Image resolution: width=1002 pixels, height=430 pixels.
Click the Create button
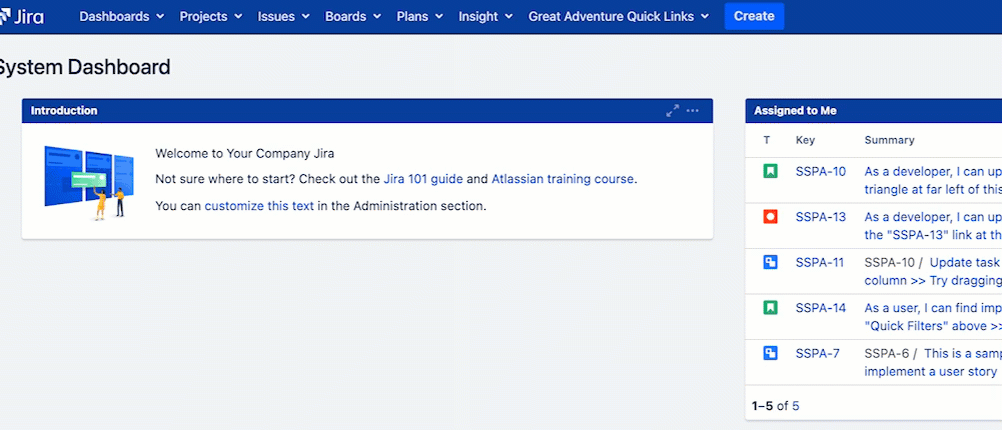[x=754, y=17]
